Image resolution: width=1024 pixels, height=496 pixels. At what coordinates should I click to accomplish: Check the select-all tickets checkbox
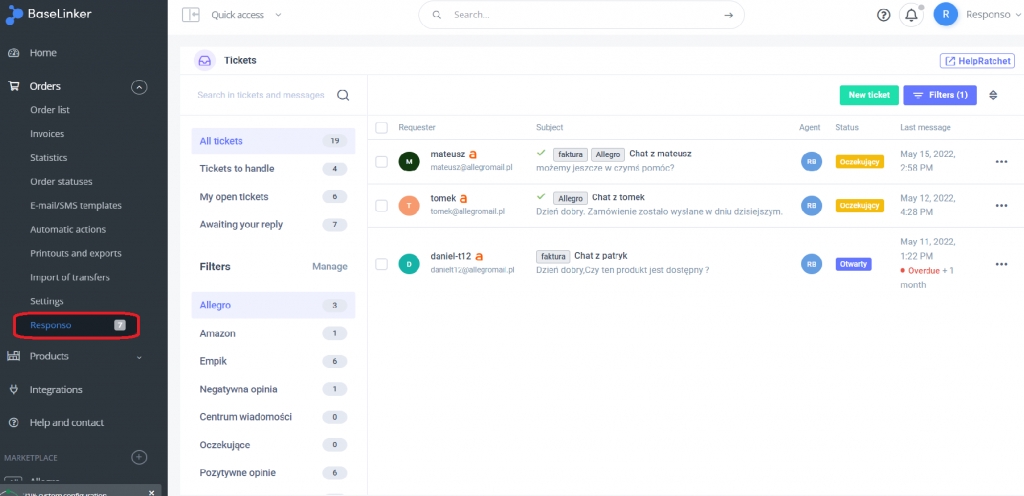point(381,128)
